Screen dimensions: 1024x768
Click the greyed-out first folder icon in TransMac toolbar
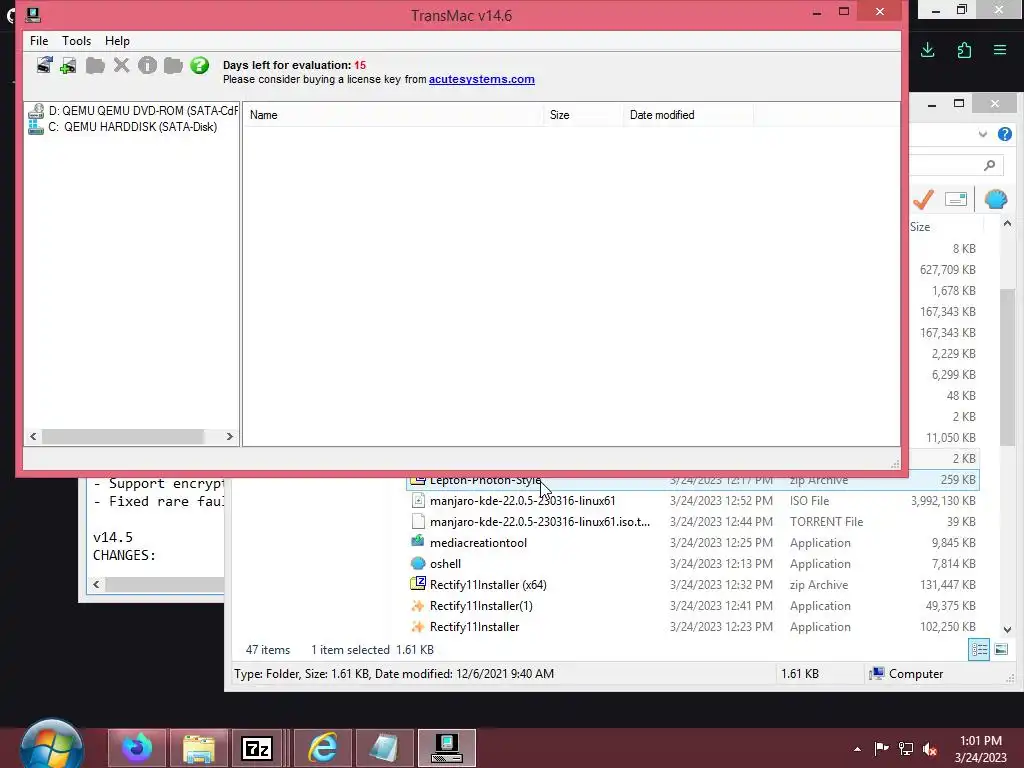click(x=95, y=65)
